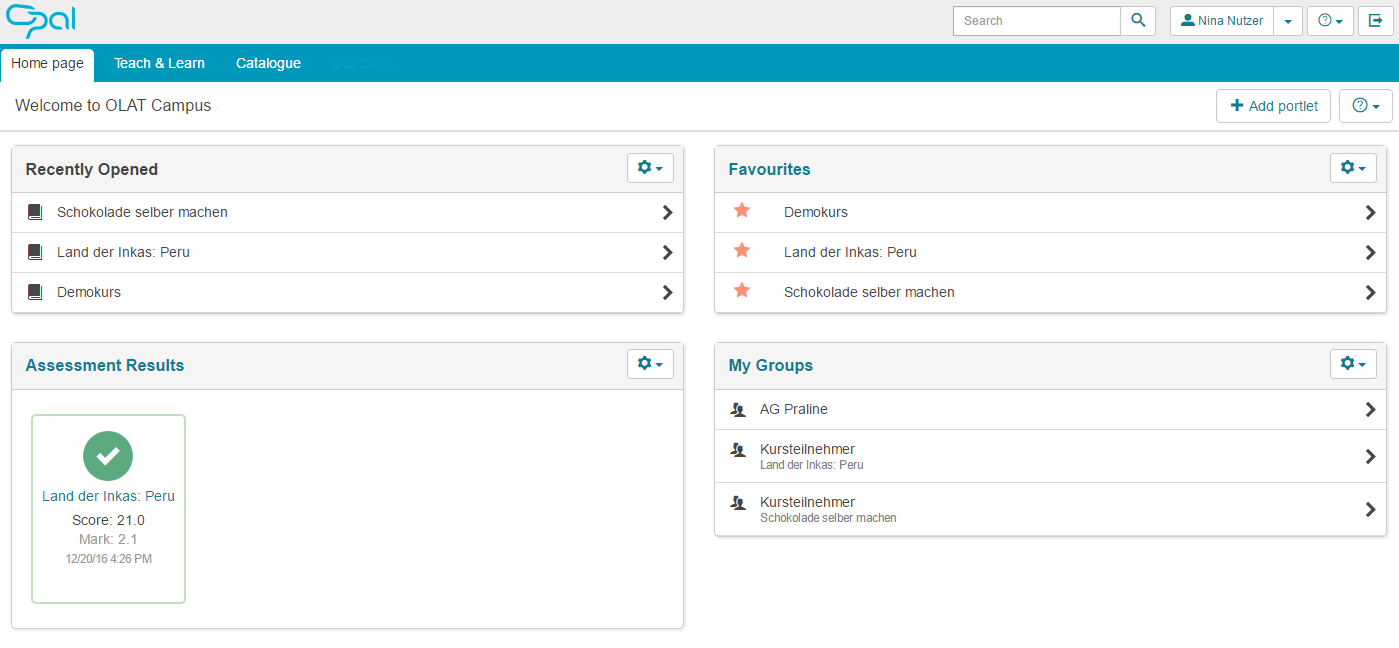Open the Catalogue tab
Viewport: 1399px width, 648px height.
tap(268, 63)
